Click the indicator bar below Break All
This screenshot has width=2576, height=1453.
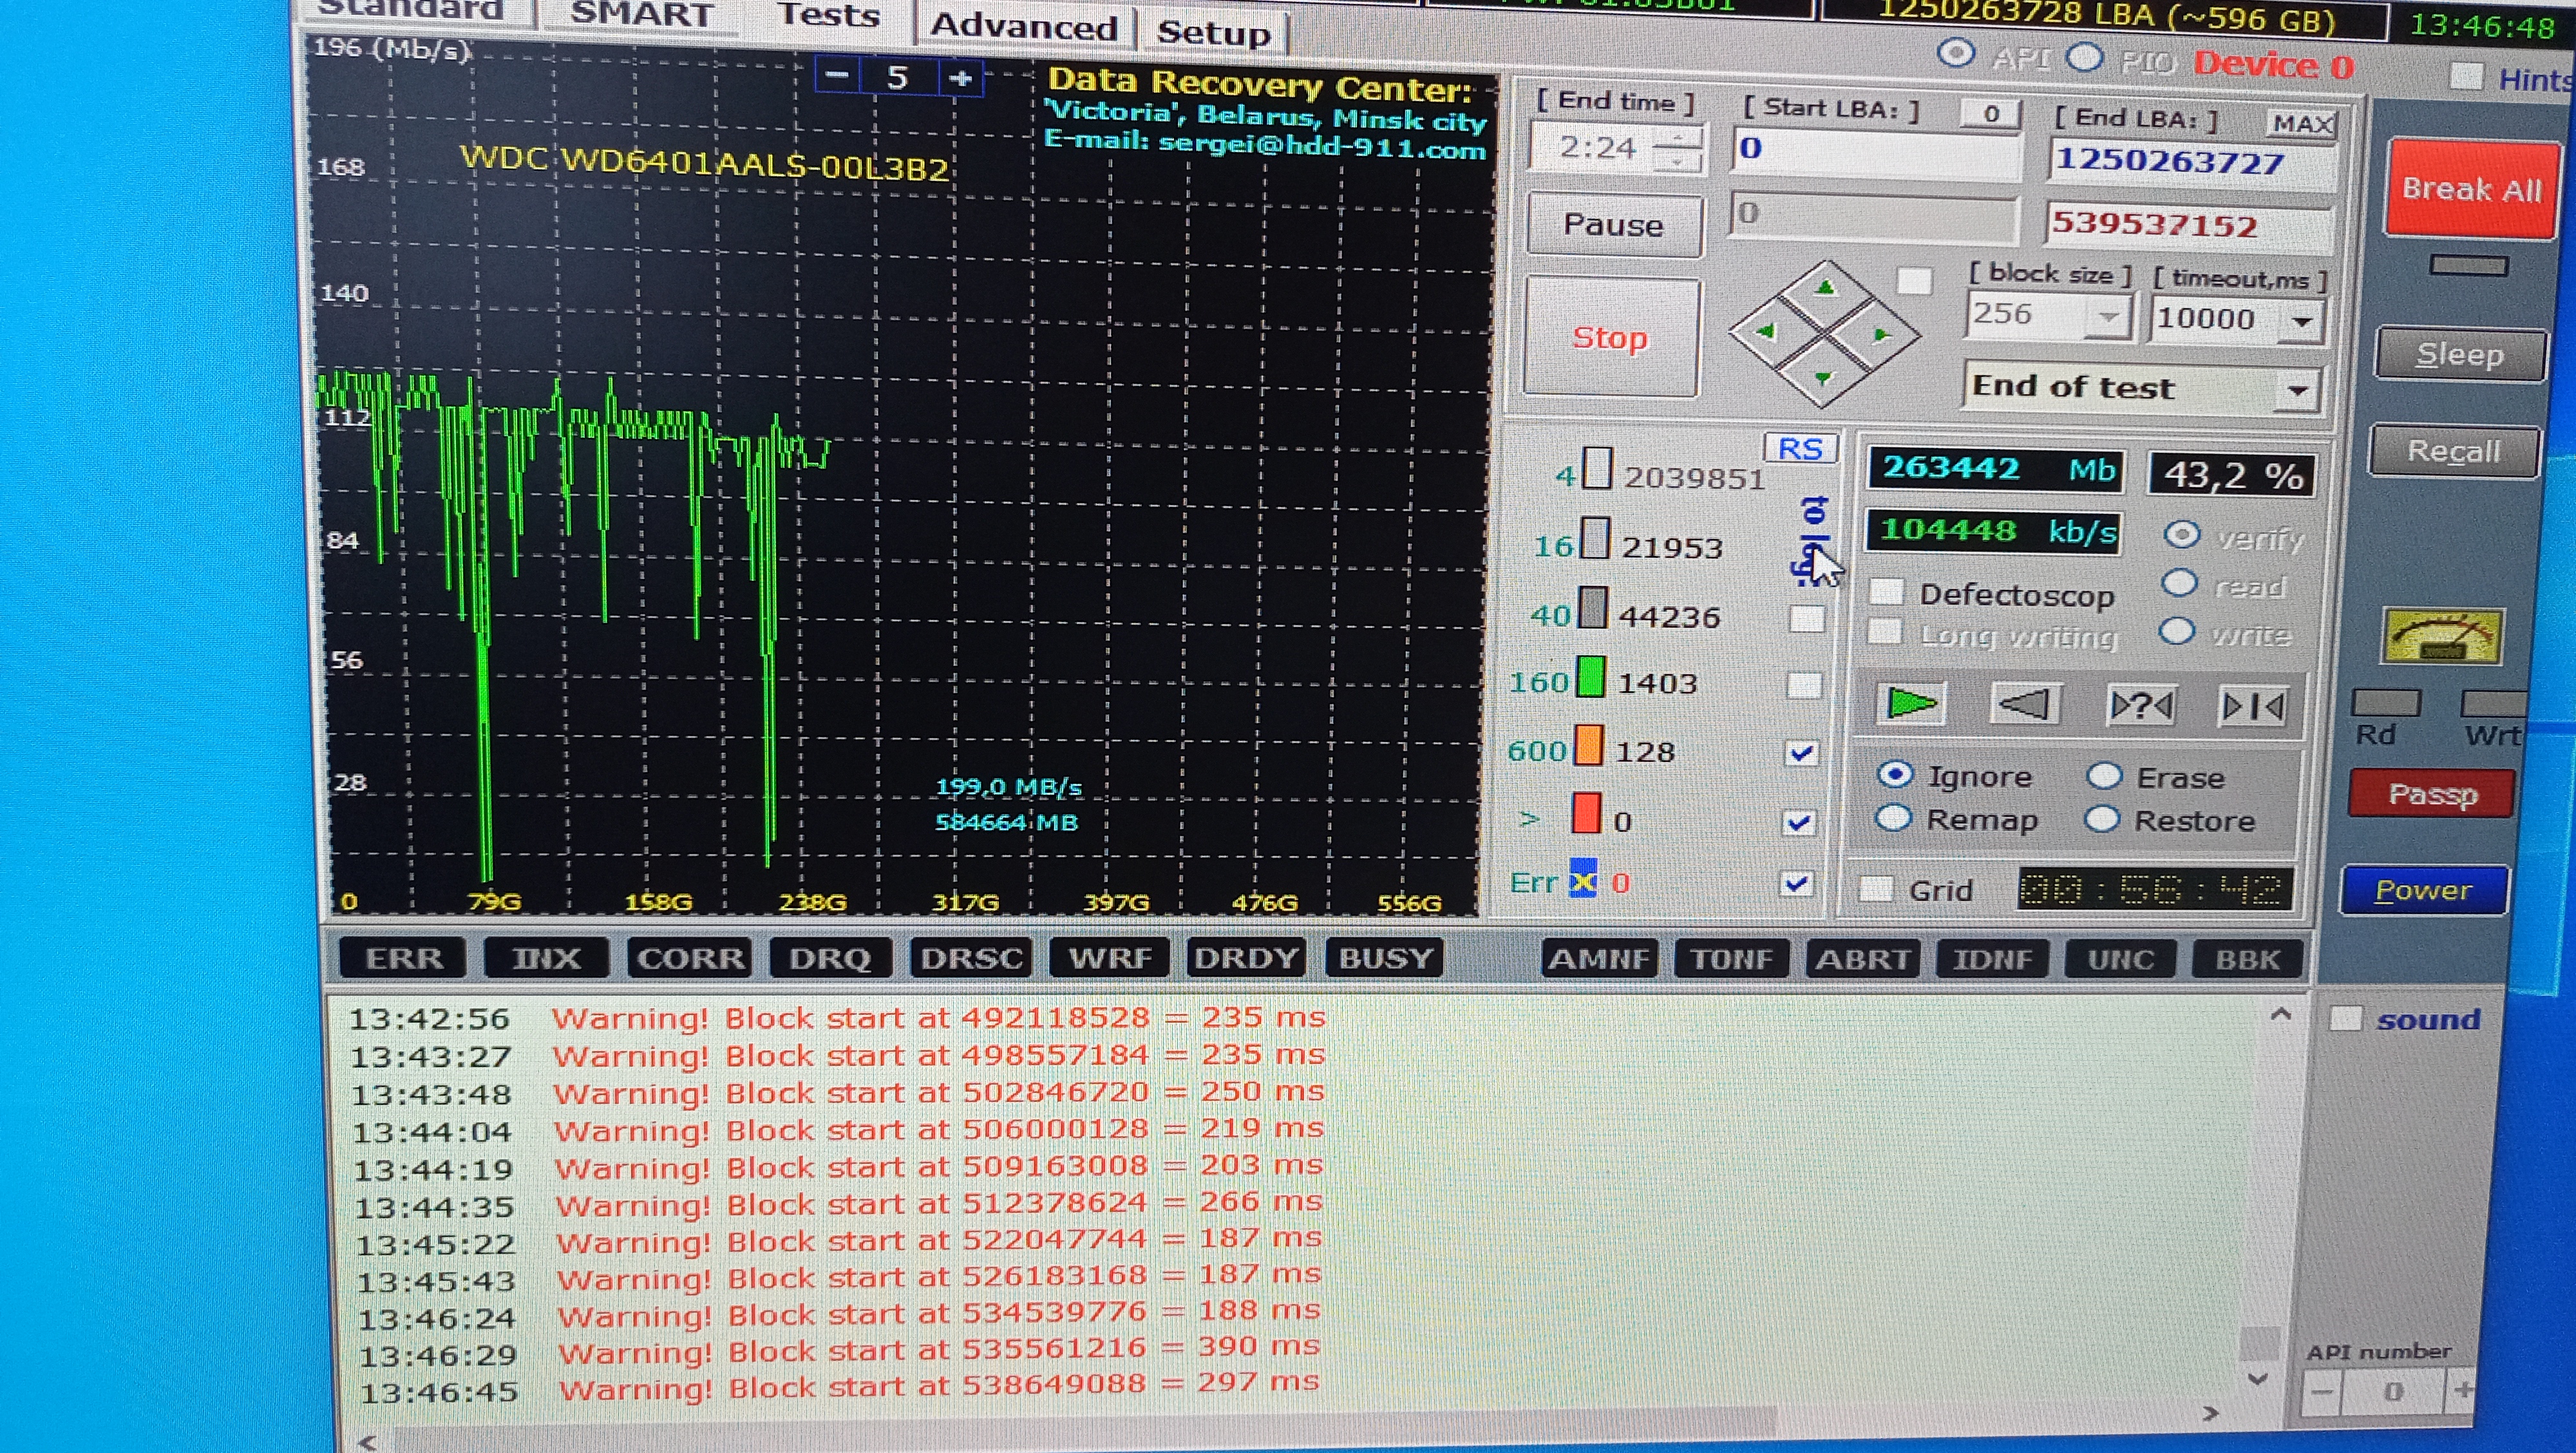coord(2468,266)
